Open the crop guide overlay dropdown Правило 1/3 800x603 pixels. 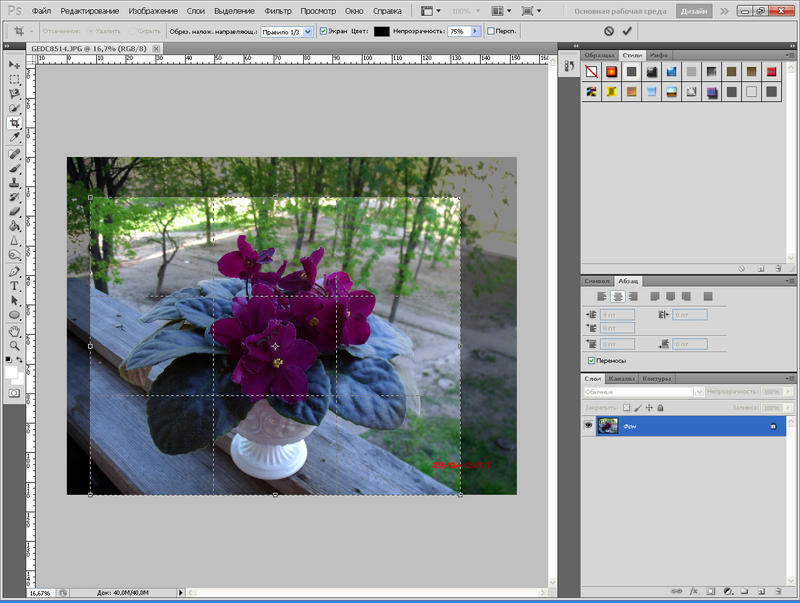coord(287,31)
